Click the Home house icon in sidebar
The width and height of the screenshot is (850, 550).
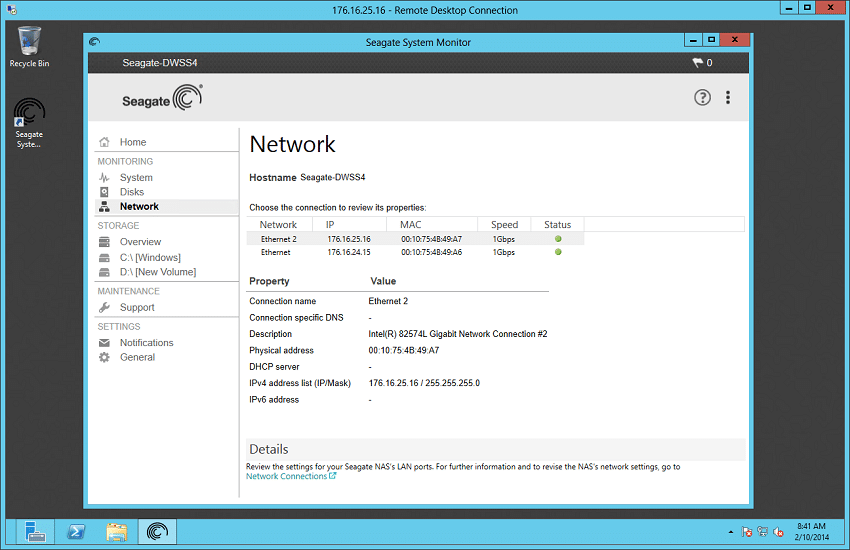click(x=105, y=142)
